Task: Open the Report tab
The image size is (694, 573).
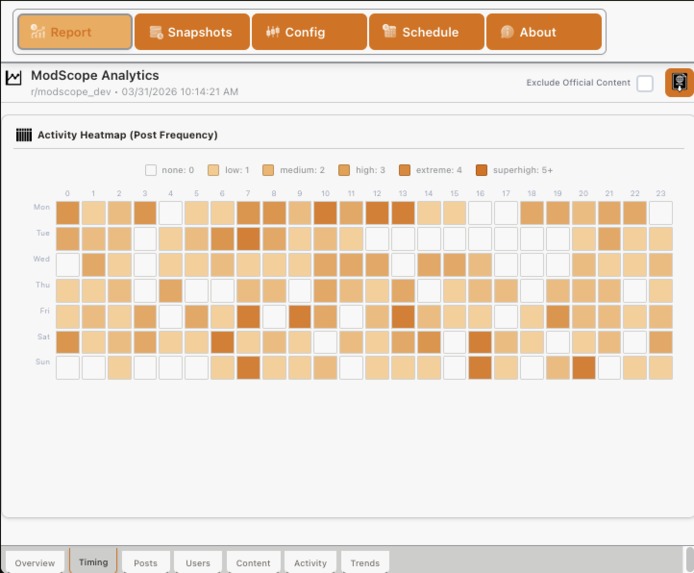Action: coord(75,32)
